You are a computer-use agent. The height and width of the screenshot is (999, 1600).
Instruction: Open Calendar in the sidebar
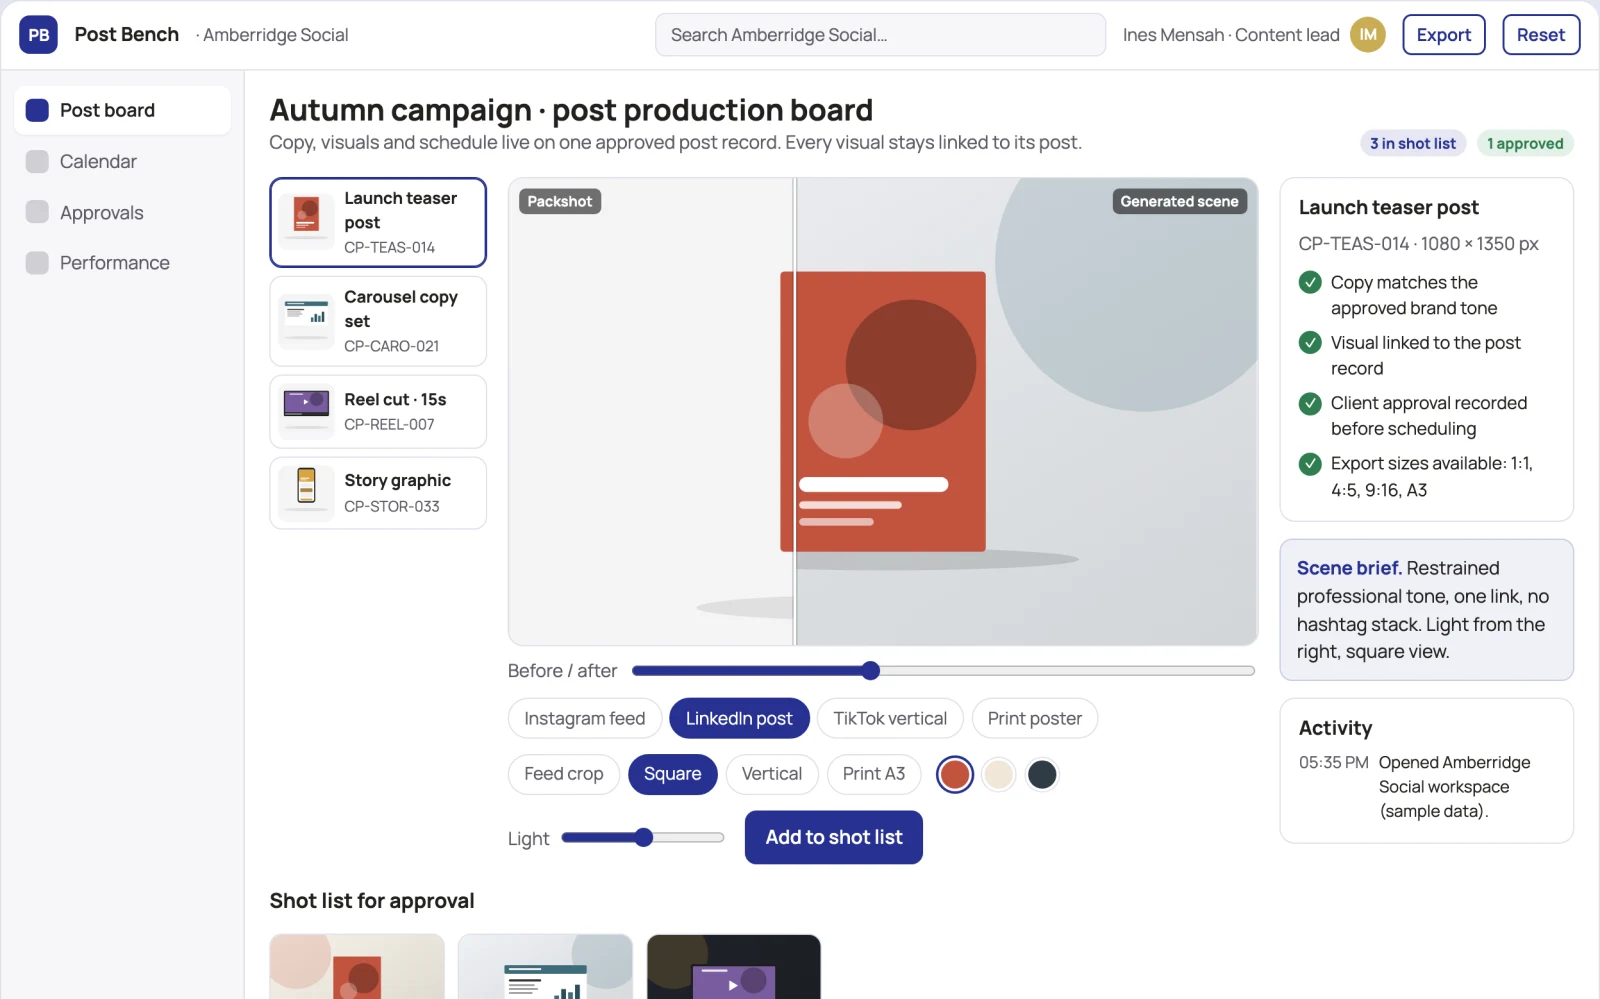pos(123,161)
